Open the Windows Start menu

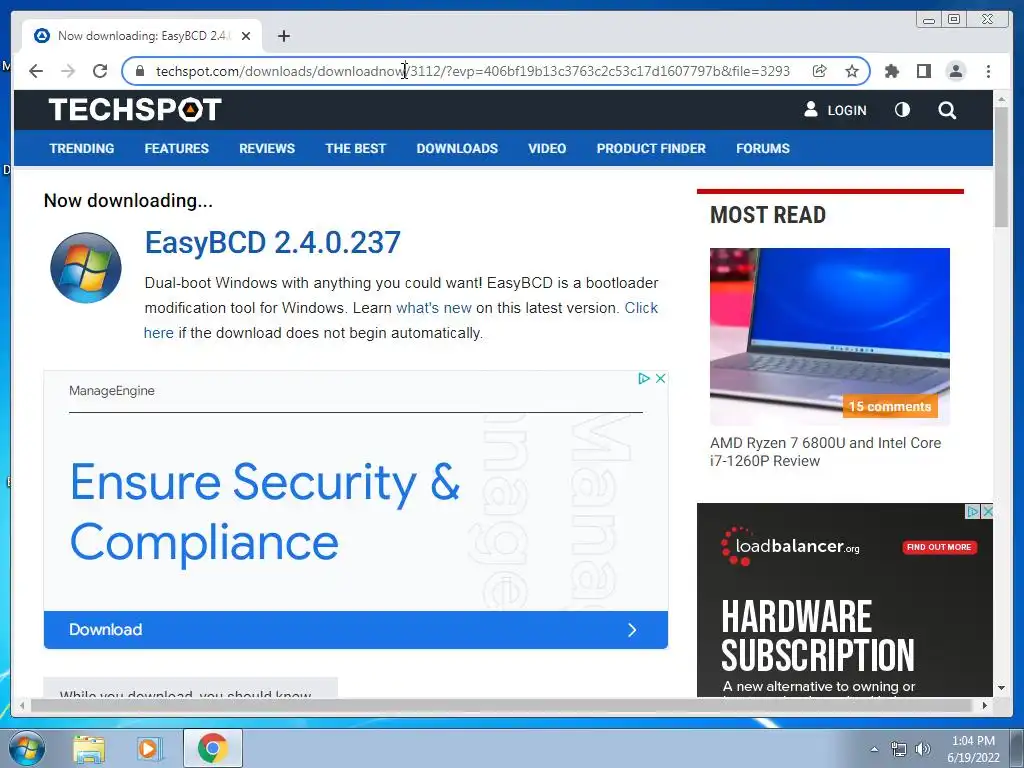26,748
